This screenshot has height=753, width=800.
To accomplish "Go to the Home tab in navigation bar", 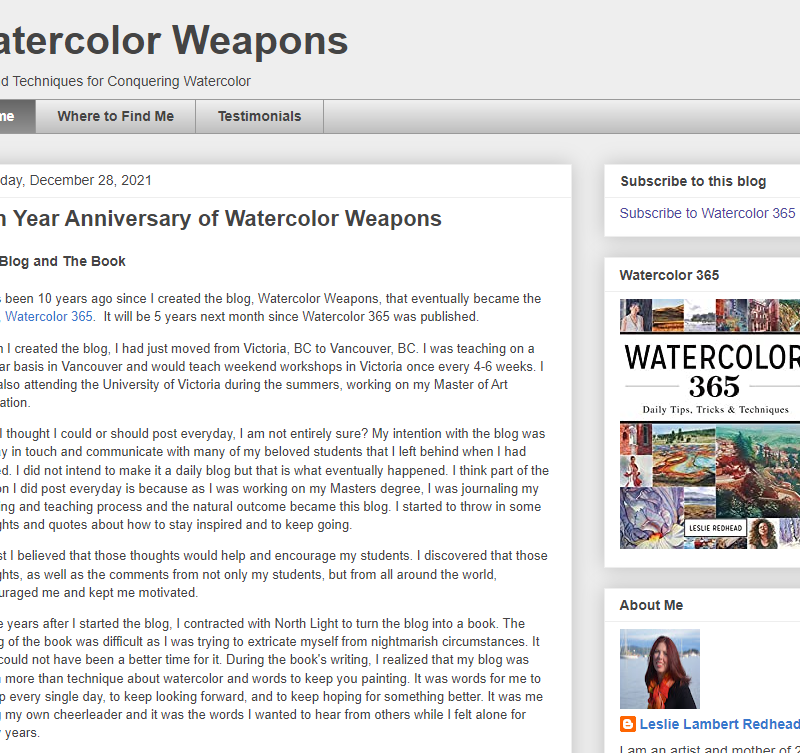I will 17,116.
